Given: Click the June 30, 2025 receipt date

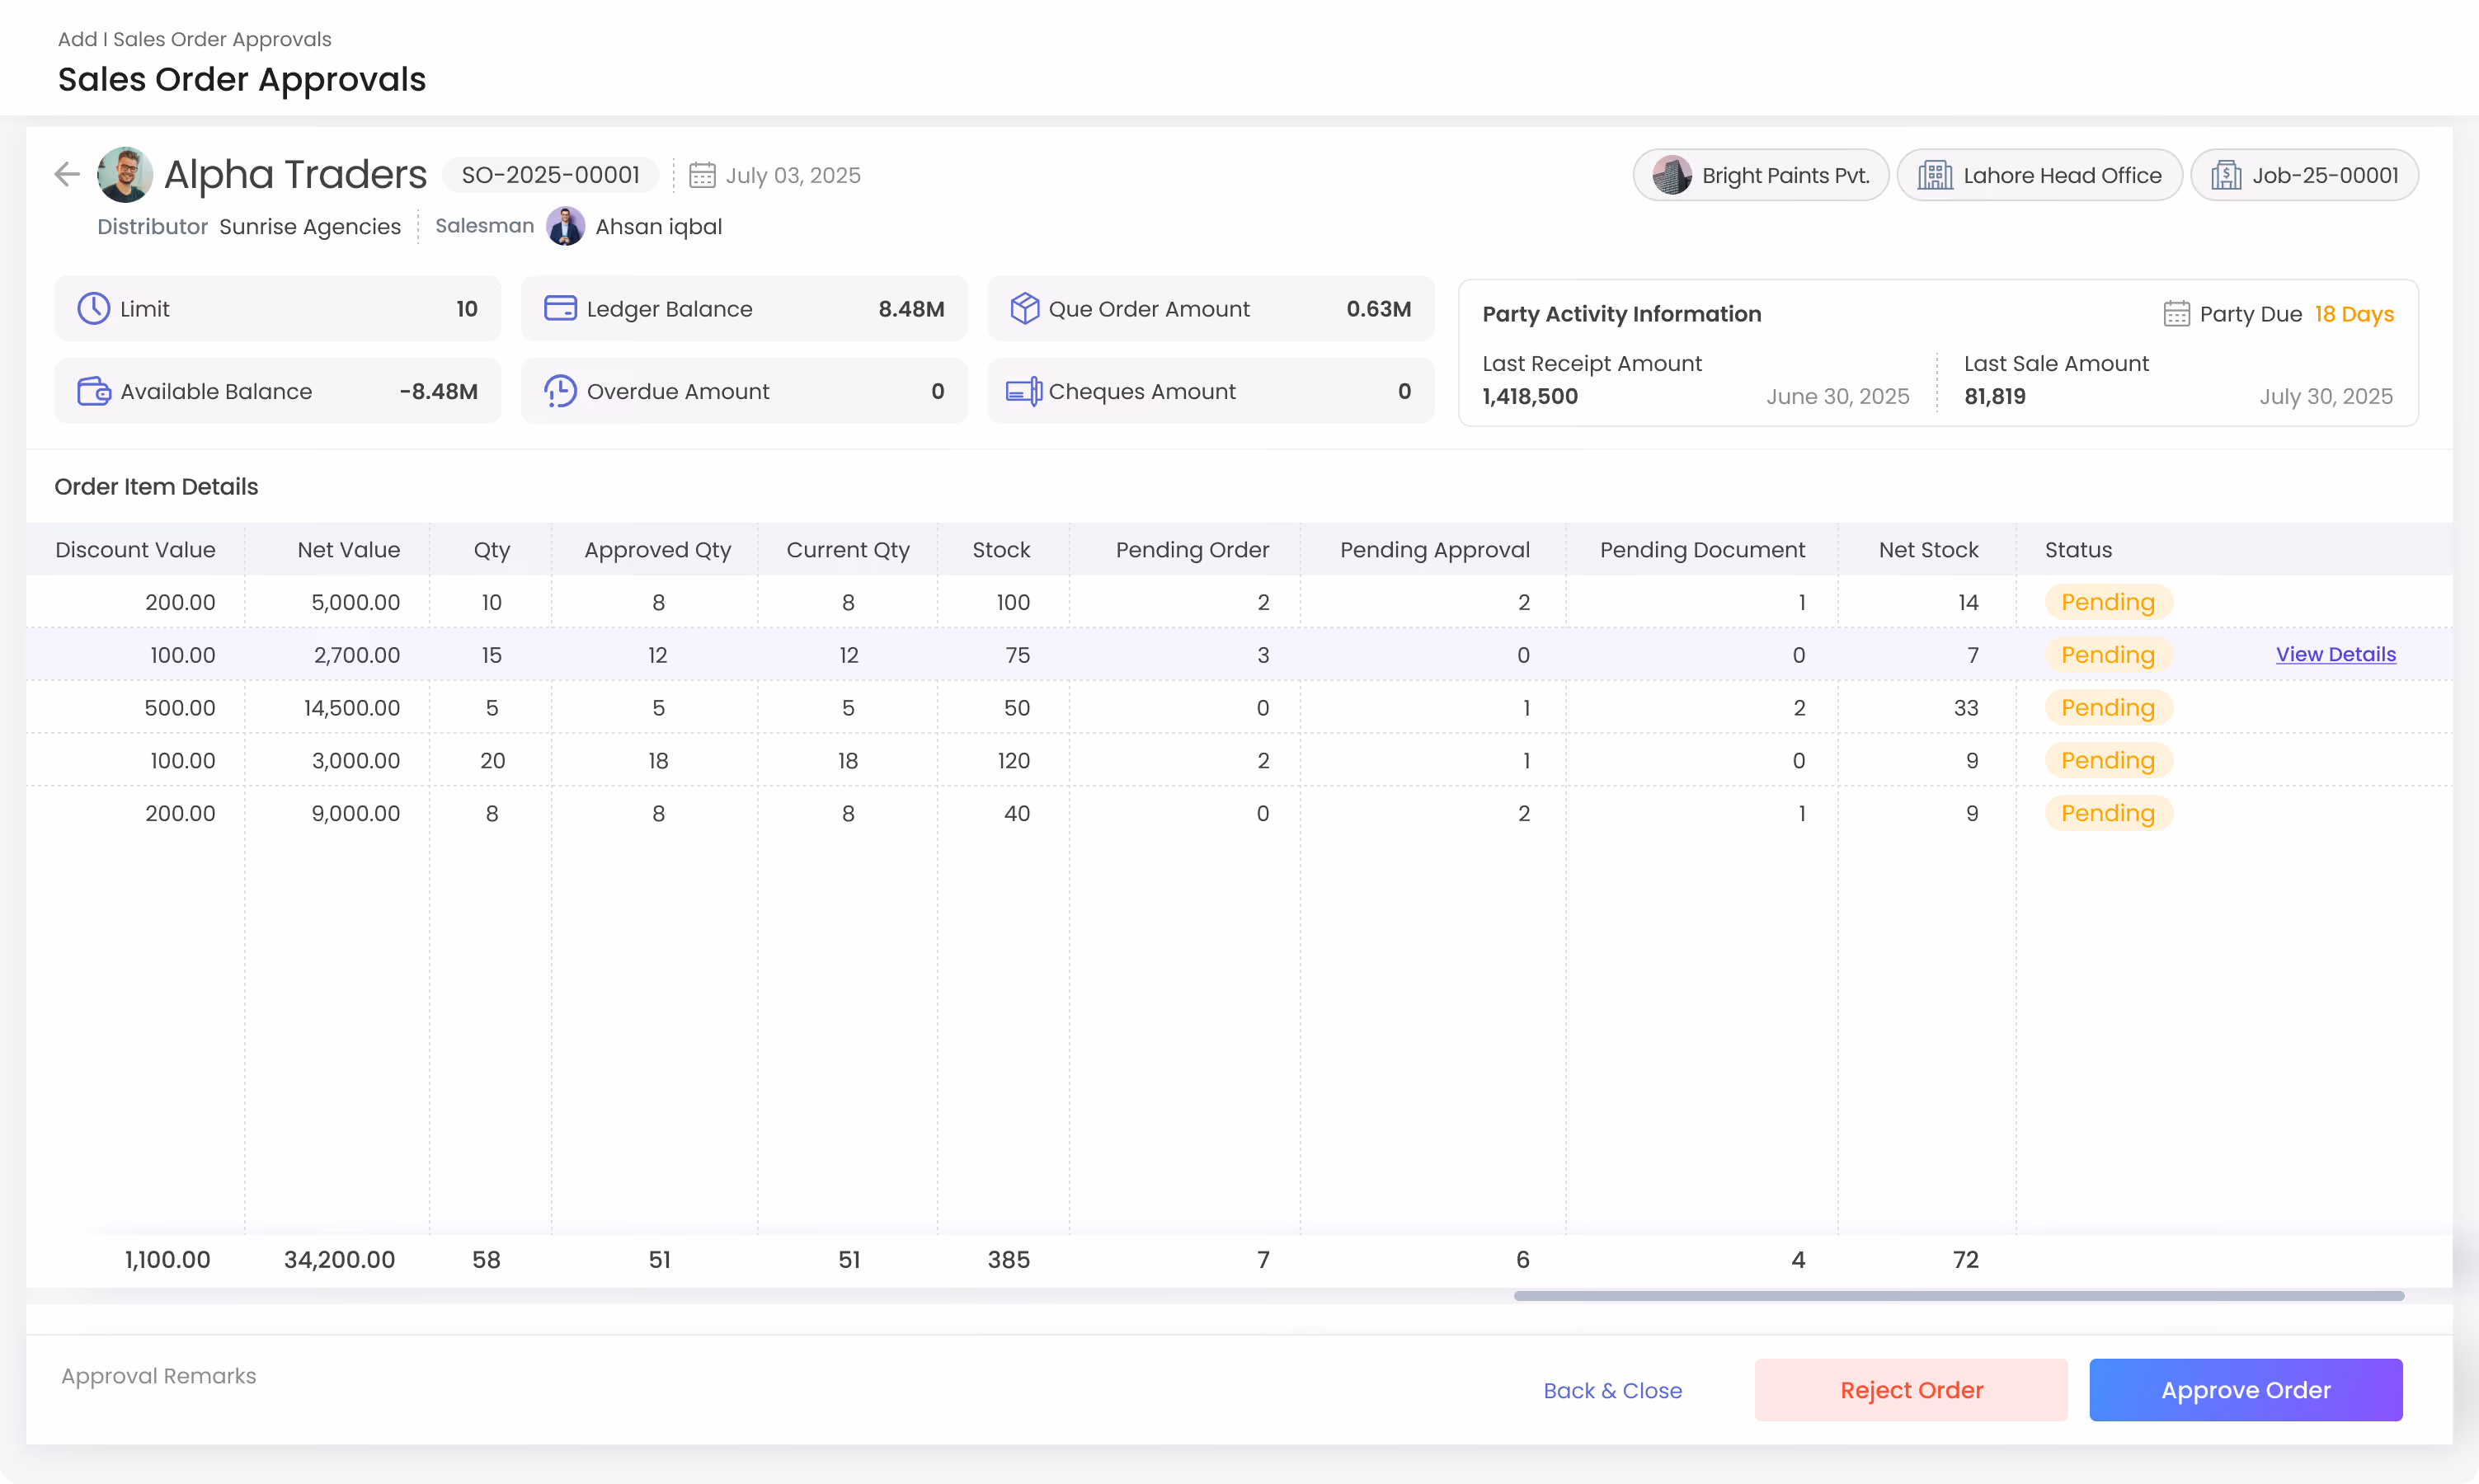Looking at the screenshot, I should click(x=1838, y=396).
